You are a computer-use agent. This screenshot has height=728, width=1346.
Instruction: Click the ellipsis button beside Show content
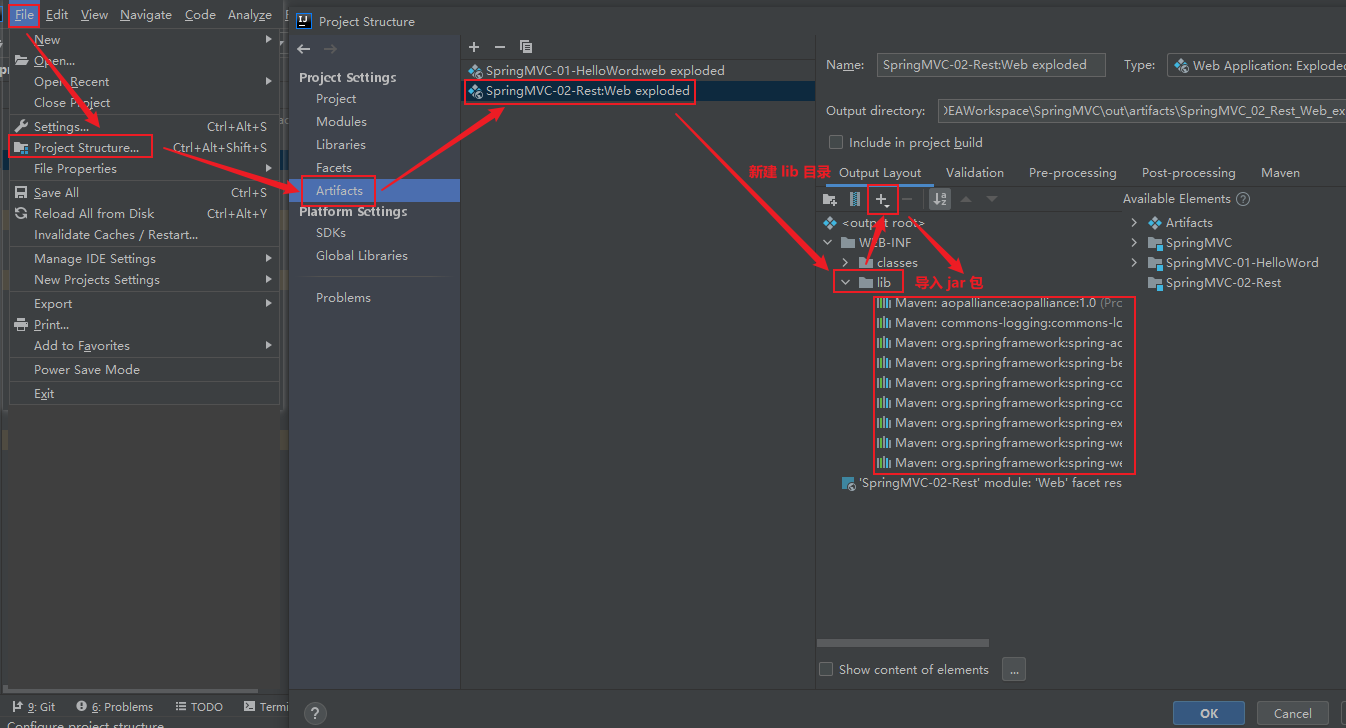pyautogui.click(x=1013, y=670)
